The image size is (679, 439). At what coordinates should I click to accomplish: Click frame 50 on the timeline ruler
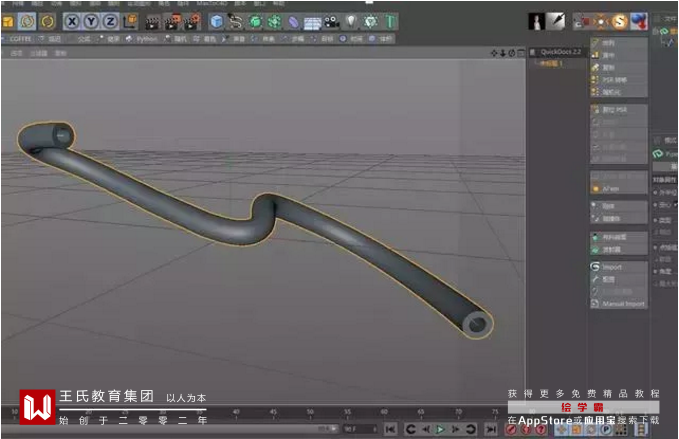(310, 413)
